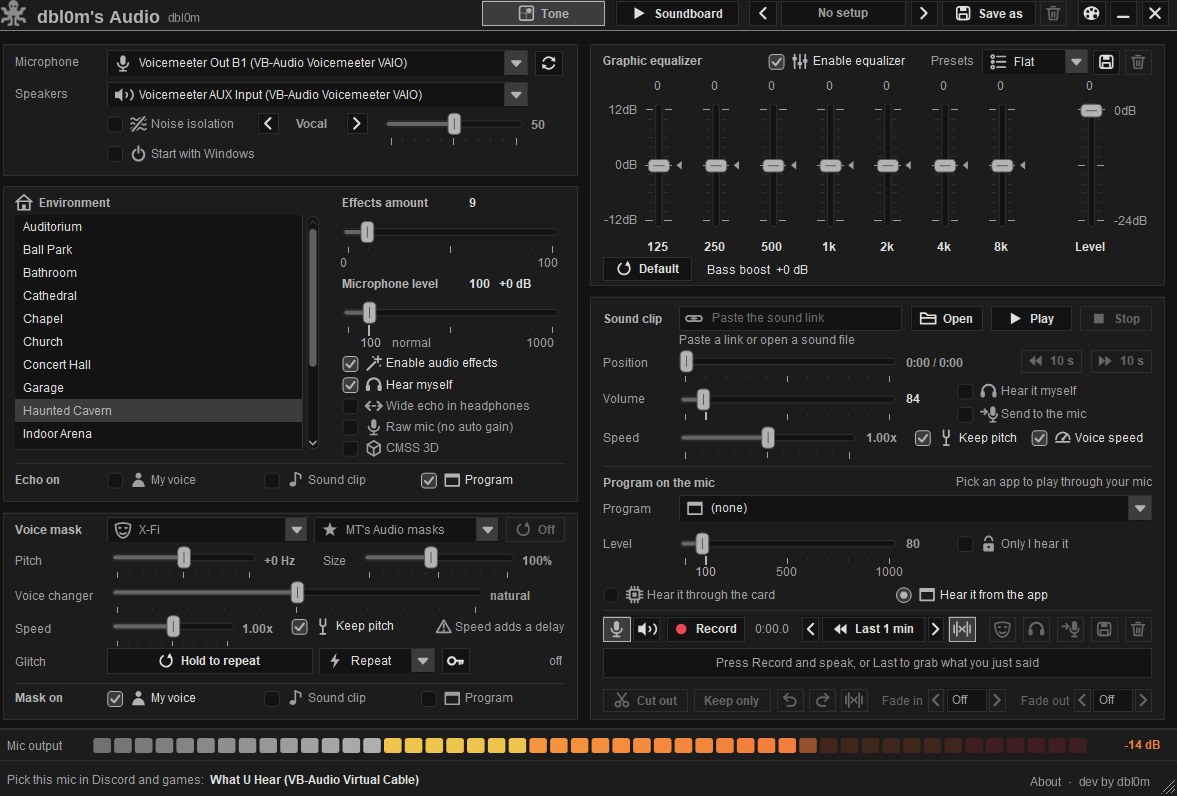Image resolution: width=1177 pixels, height=796 pixels.
Task: Open the X-Fi voice mask dropdown
Action: [297, 529]
